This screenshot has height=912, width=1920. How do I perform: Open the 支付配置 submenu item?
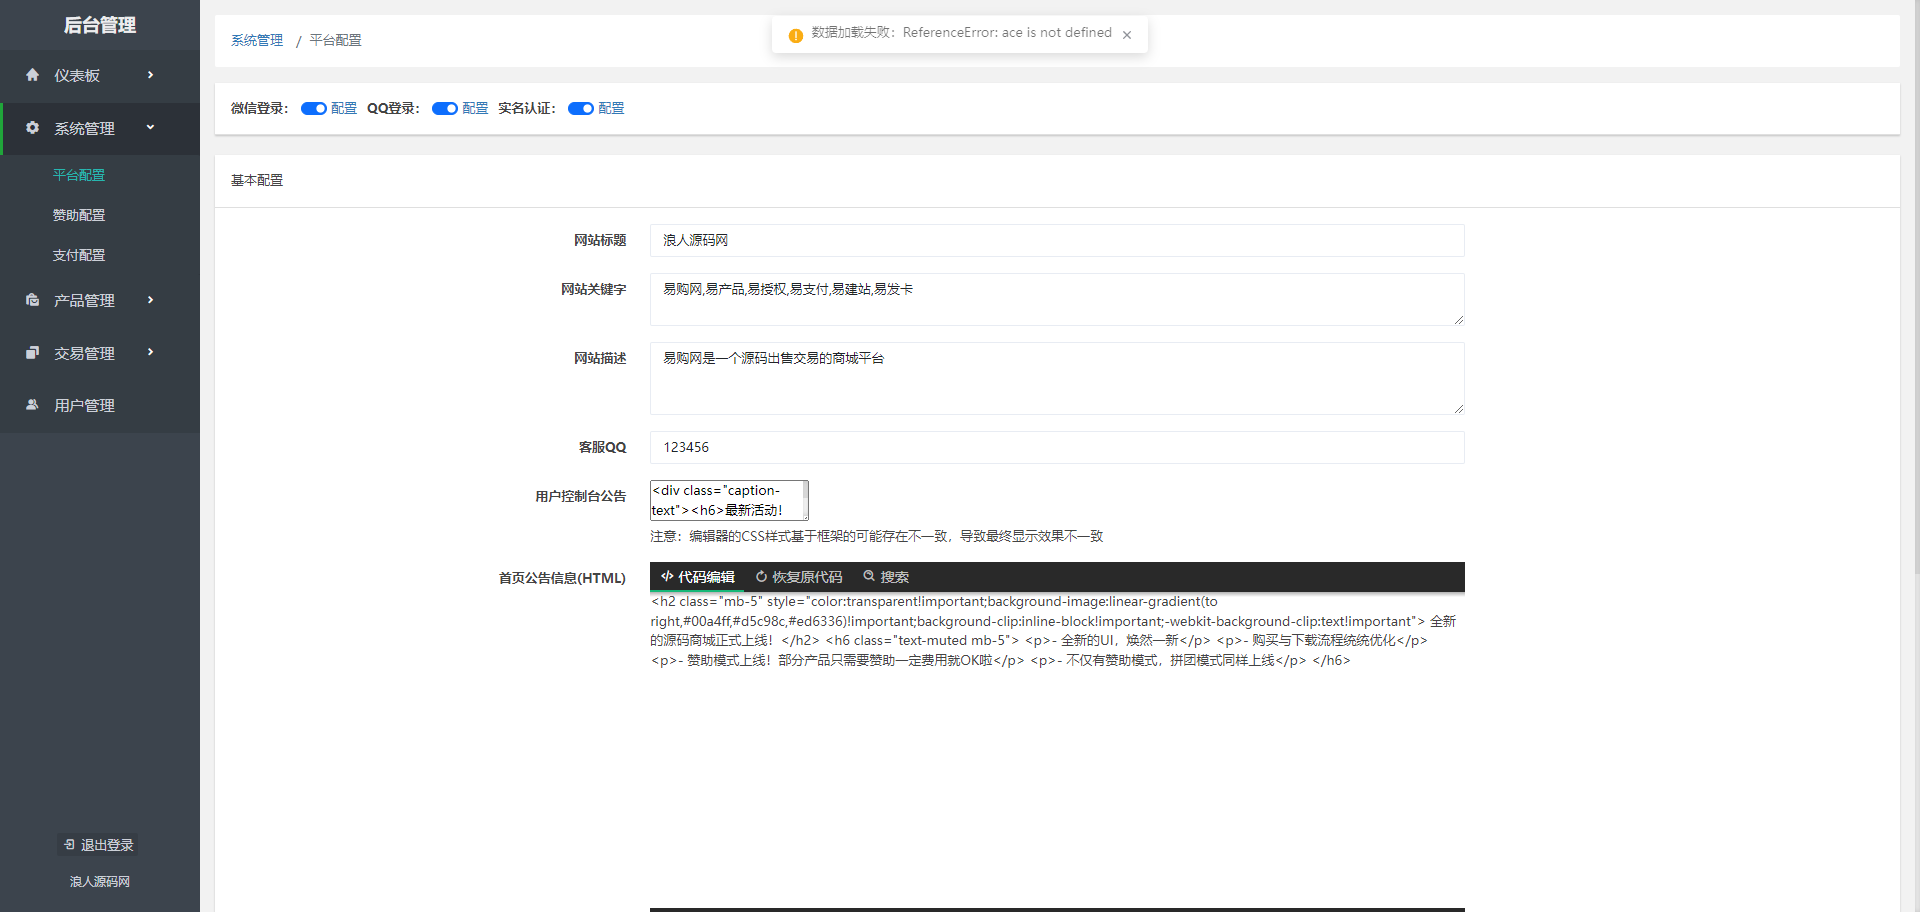coord(79,255)
